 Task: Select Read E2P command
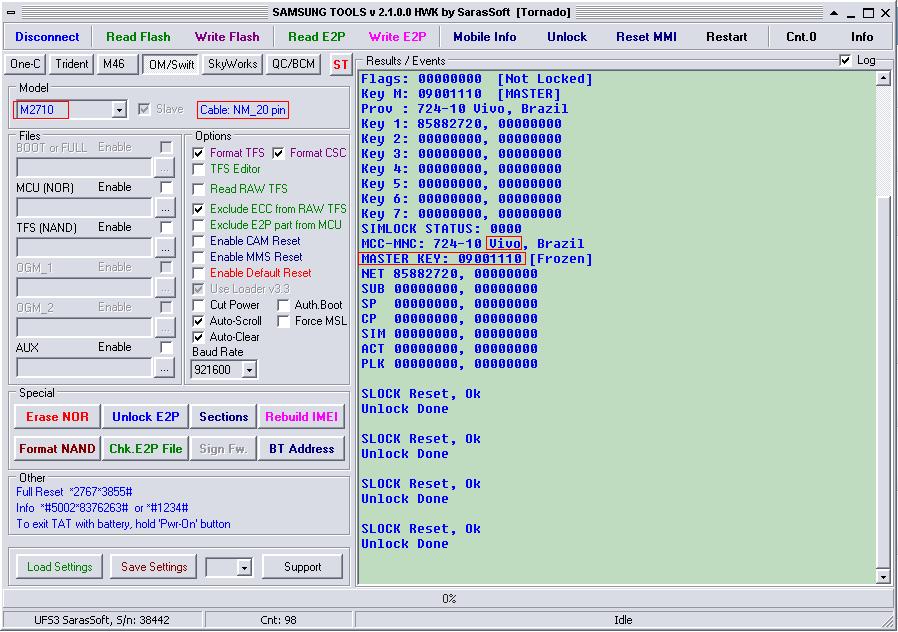[x=316, y=37]
